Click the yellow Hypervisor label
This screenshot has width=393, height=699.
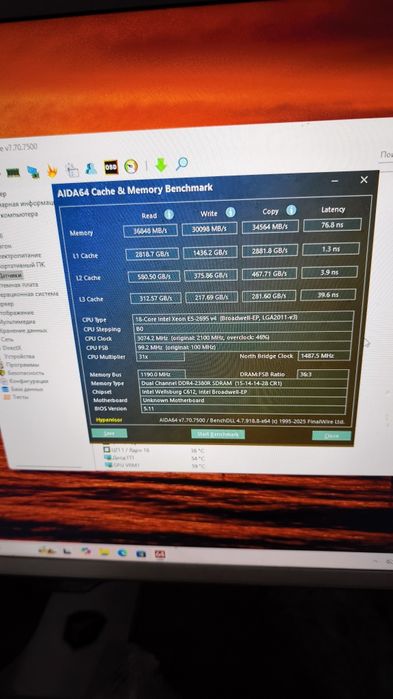coord(109,420)
